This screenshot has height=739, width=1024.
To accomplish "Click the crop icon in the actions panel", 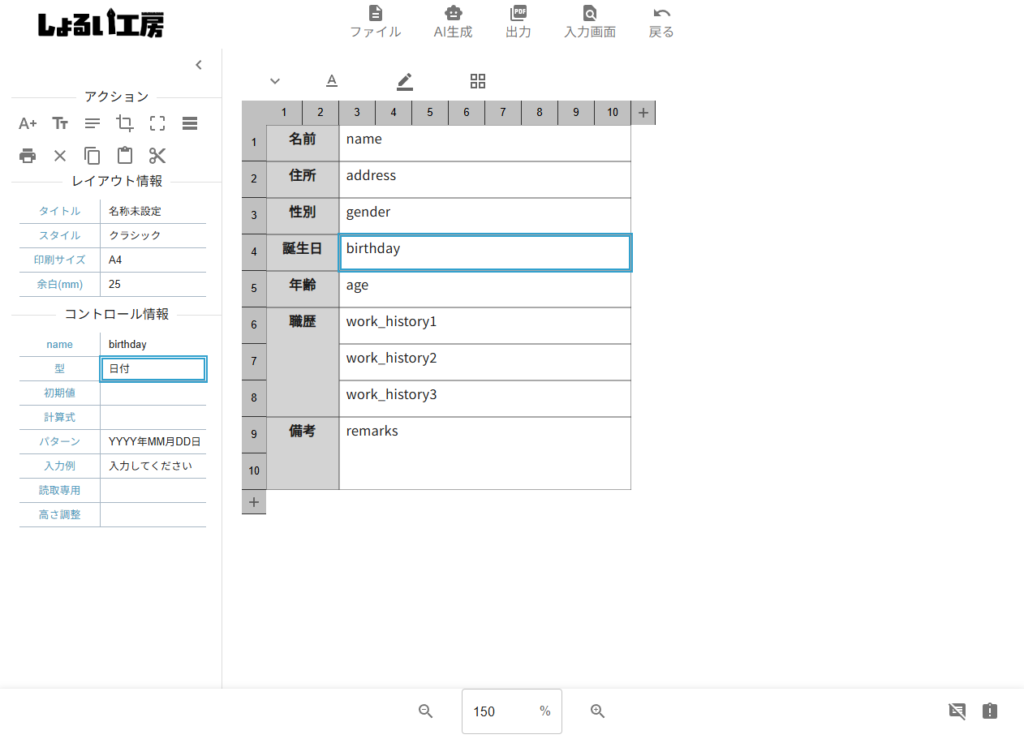I will (x=125, y=123).
